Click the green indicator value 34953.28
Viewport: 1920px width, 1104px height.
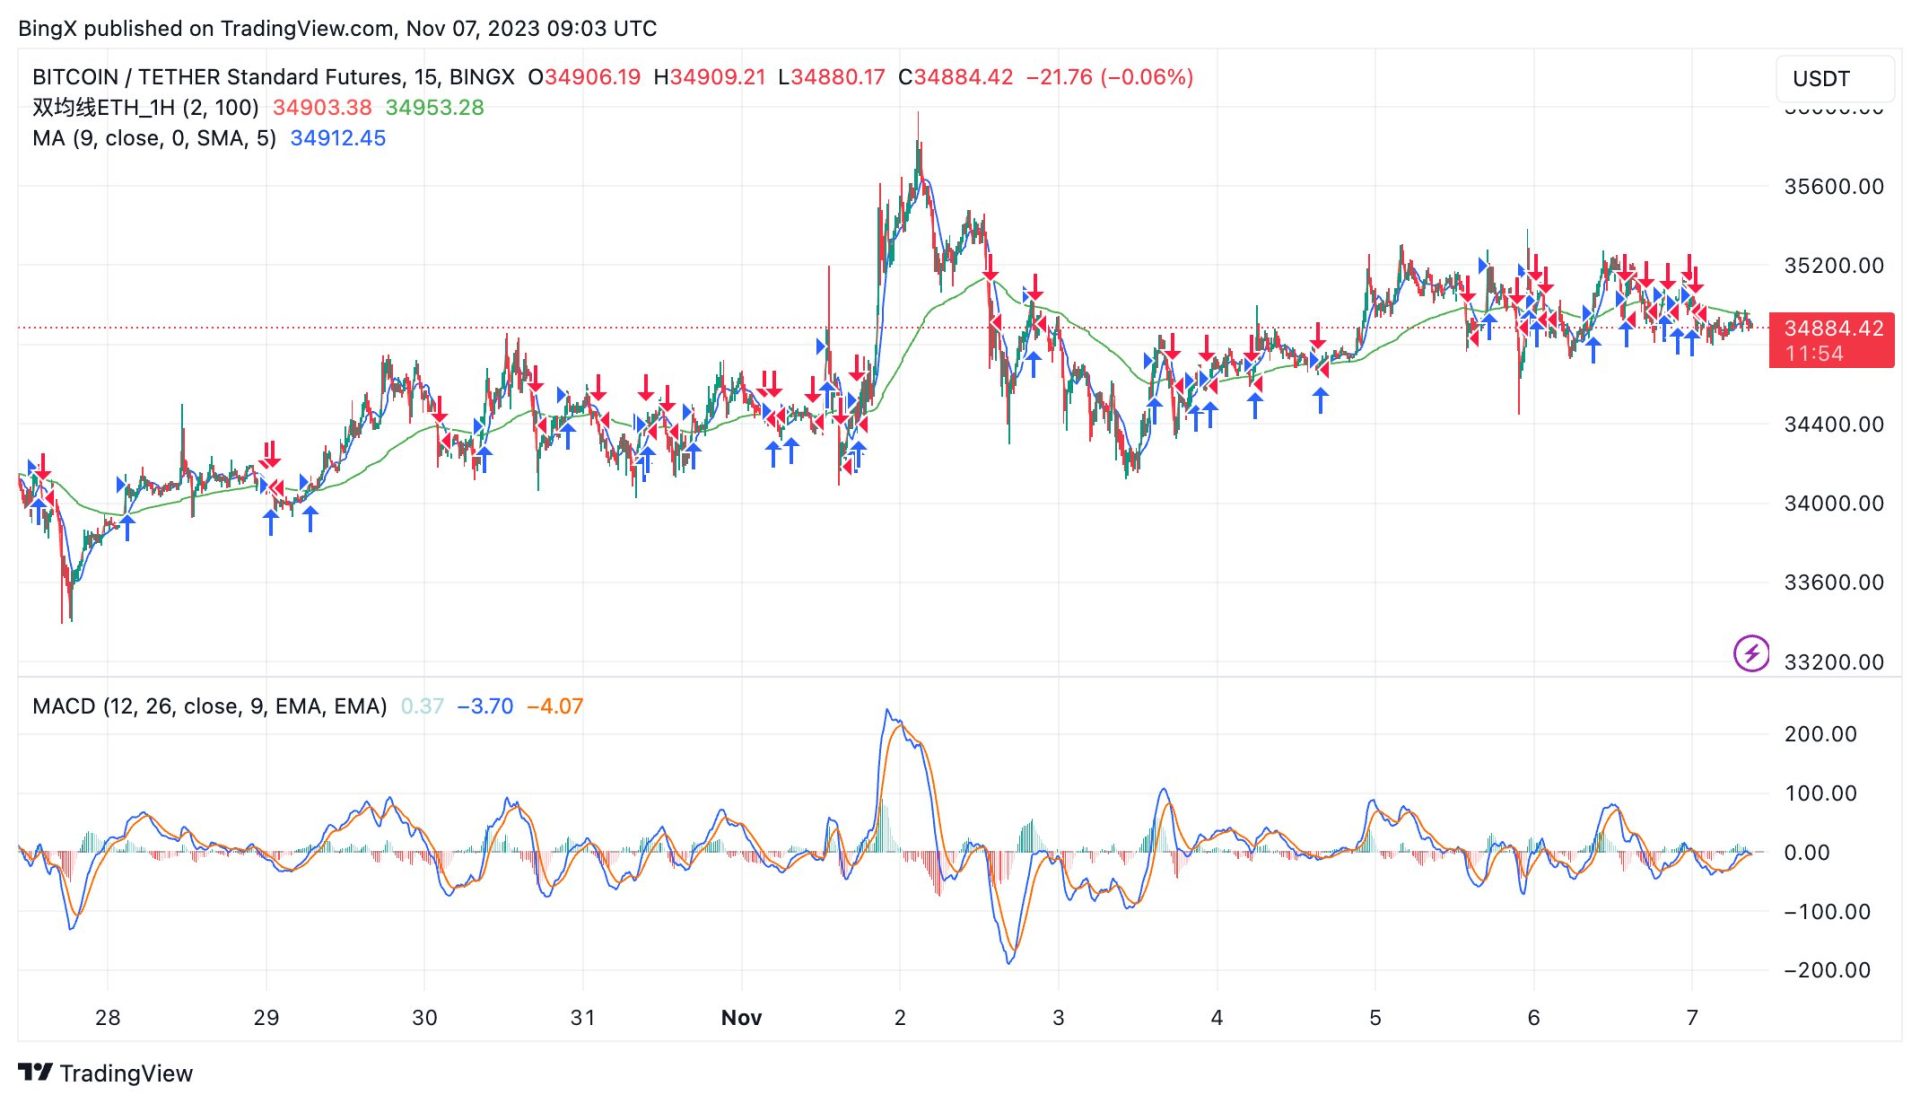coord(434,107)
